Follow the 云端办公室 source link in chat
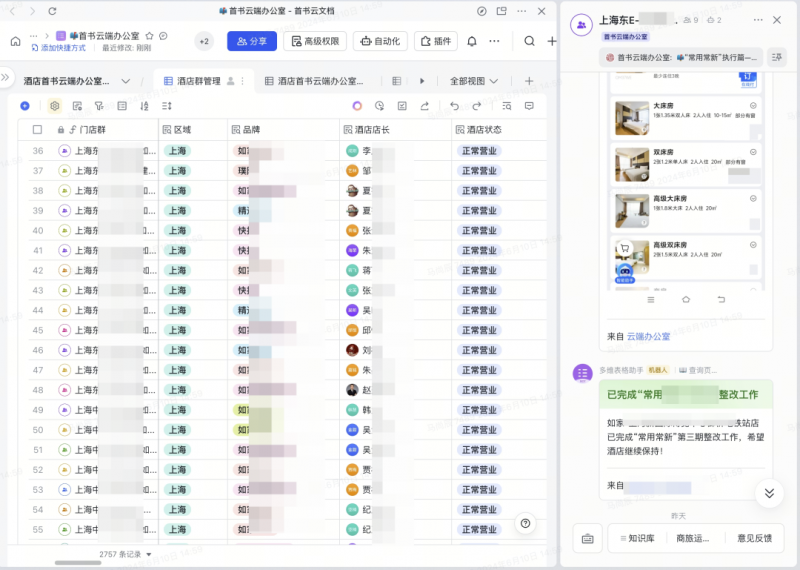The width and height of the screenshot is (800, 570). (x=648, y=337)
